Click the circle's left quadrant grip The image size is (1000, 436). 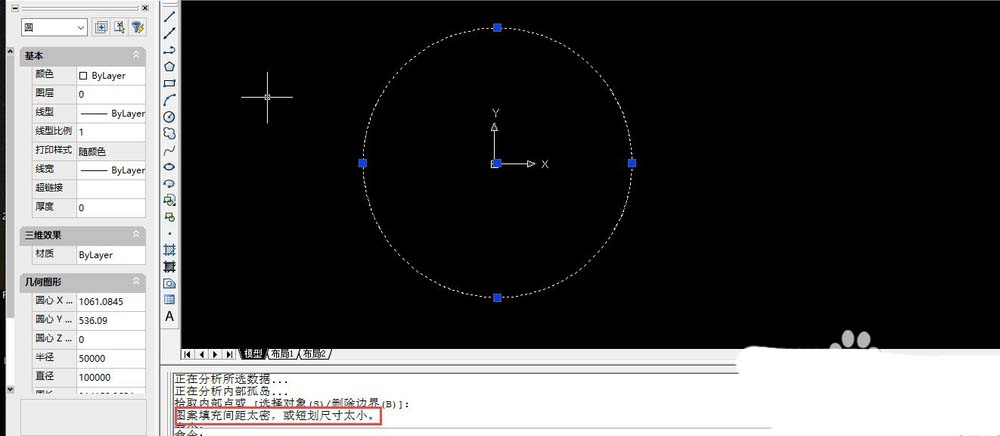tap(363, 163)
